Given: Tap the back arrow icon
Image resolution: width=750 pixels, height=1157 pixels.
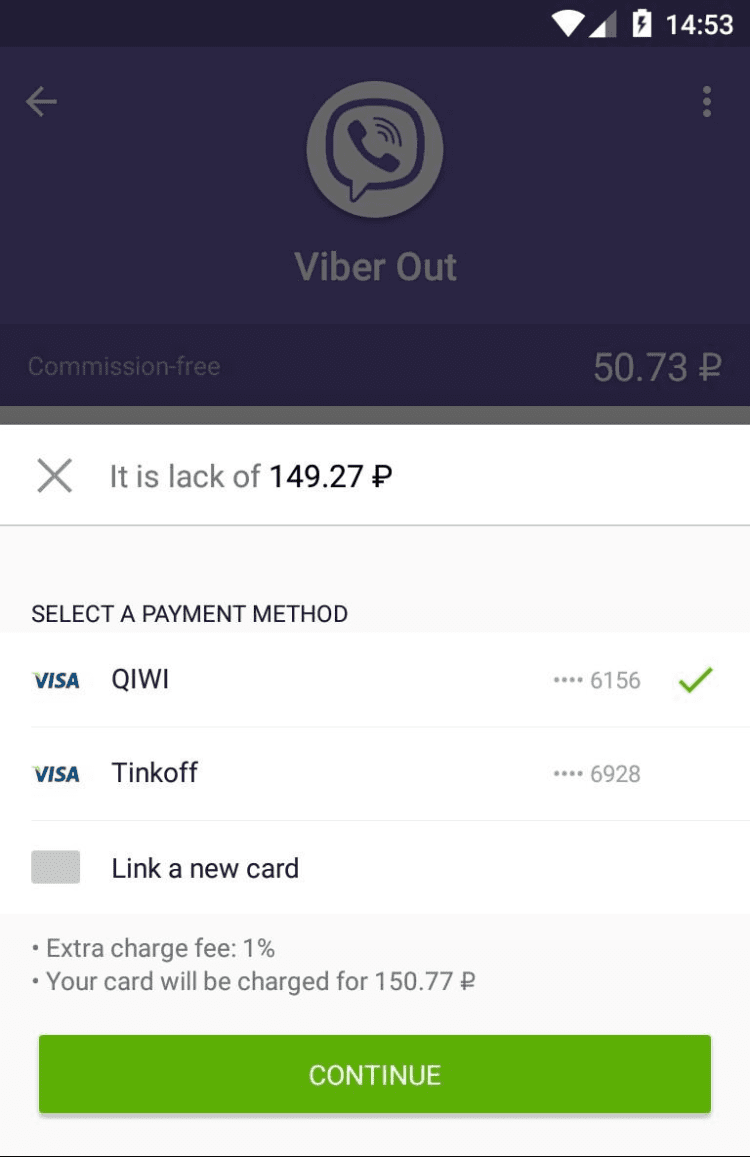Looking at the screenshot, I should coord(41,101).
